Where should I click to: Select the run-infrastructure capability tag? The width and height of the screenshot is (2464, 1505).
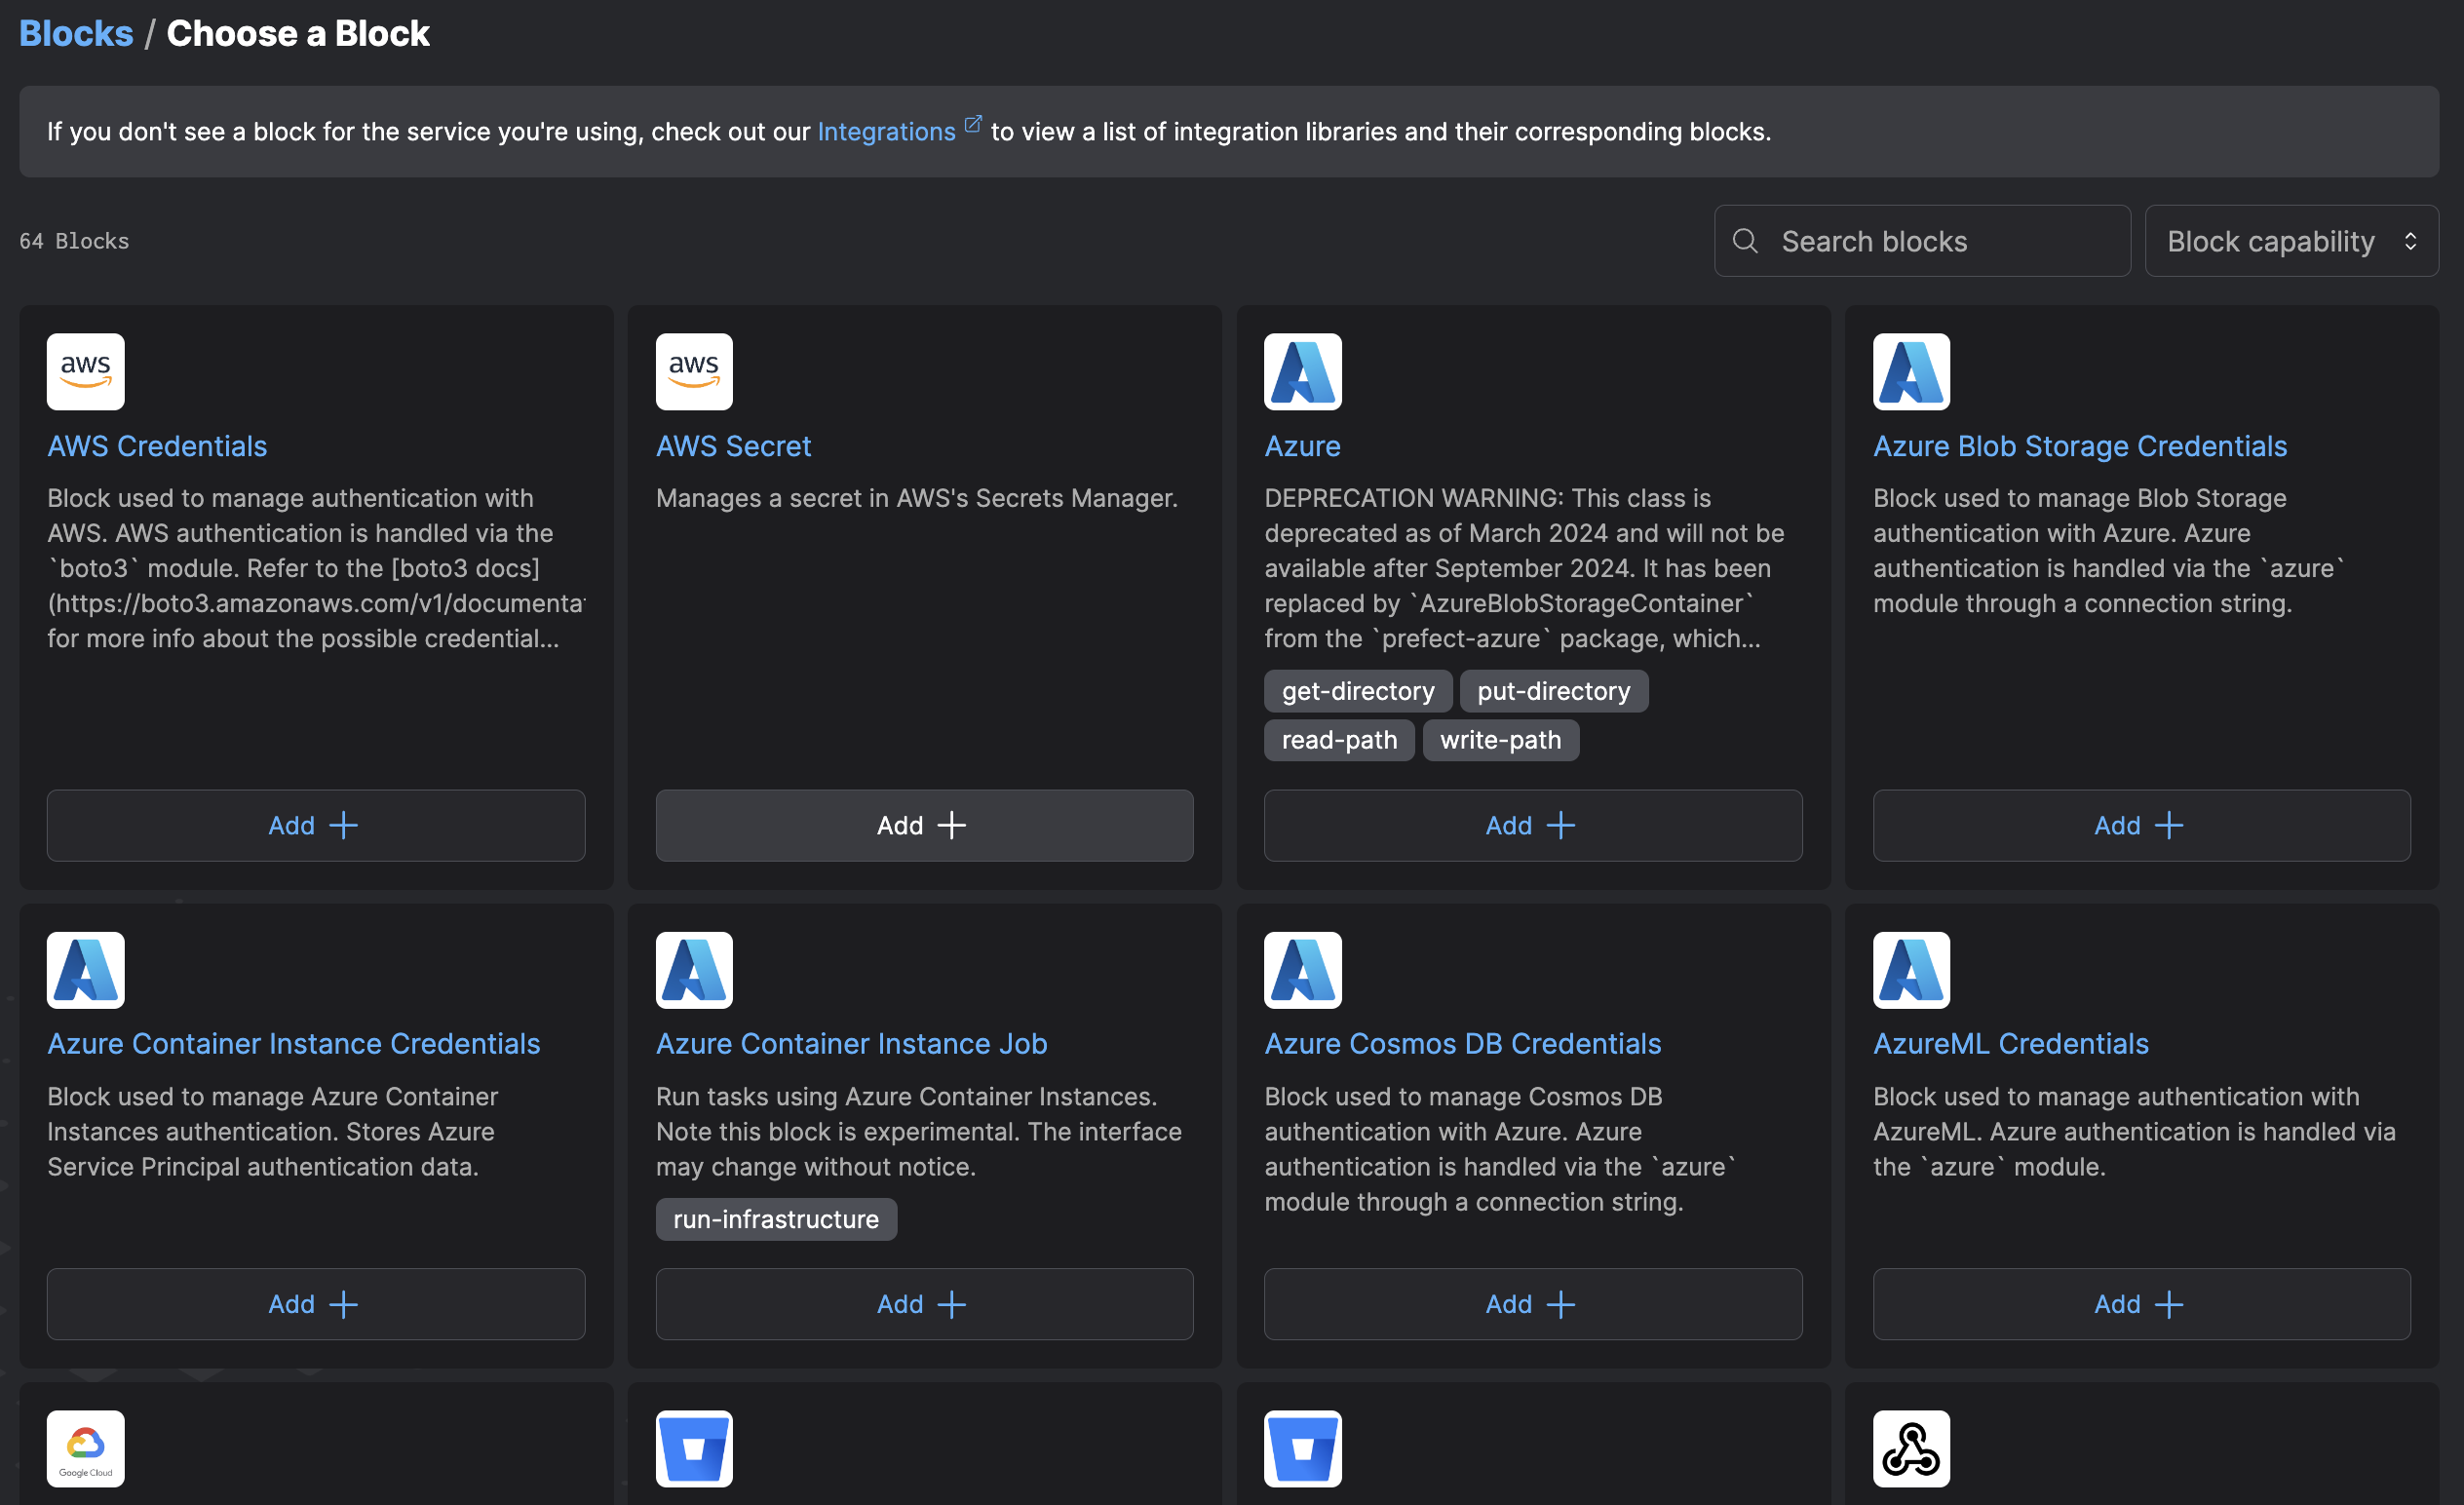pyautogui.click(x=776, y=1218)
